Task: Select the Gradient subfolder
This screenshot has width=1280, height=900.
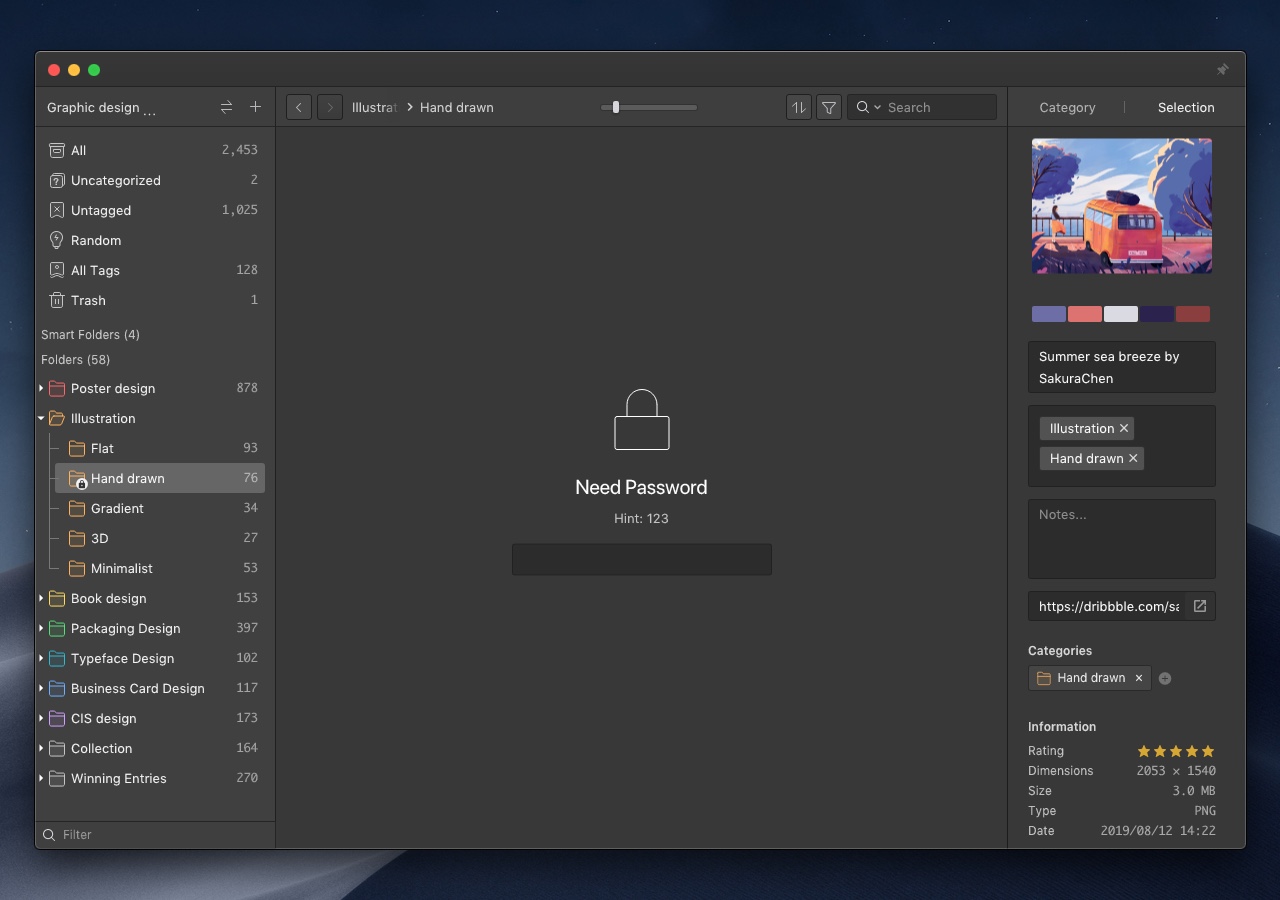Action: [x=160, y=508]
